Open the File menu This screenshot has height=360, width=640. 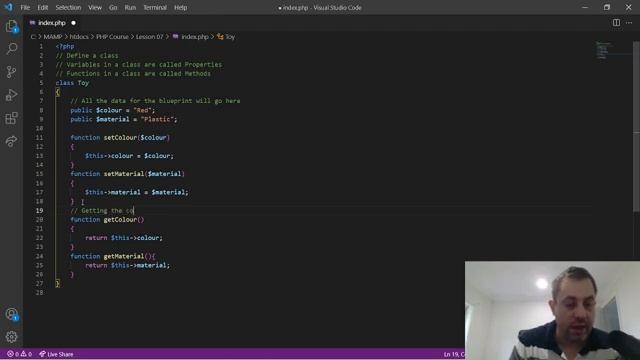click(x=25, y=7)
